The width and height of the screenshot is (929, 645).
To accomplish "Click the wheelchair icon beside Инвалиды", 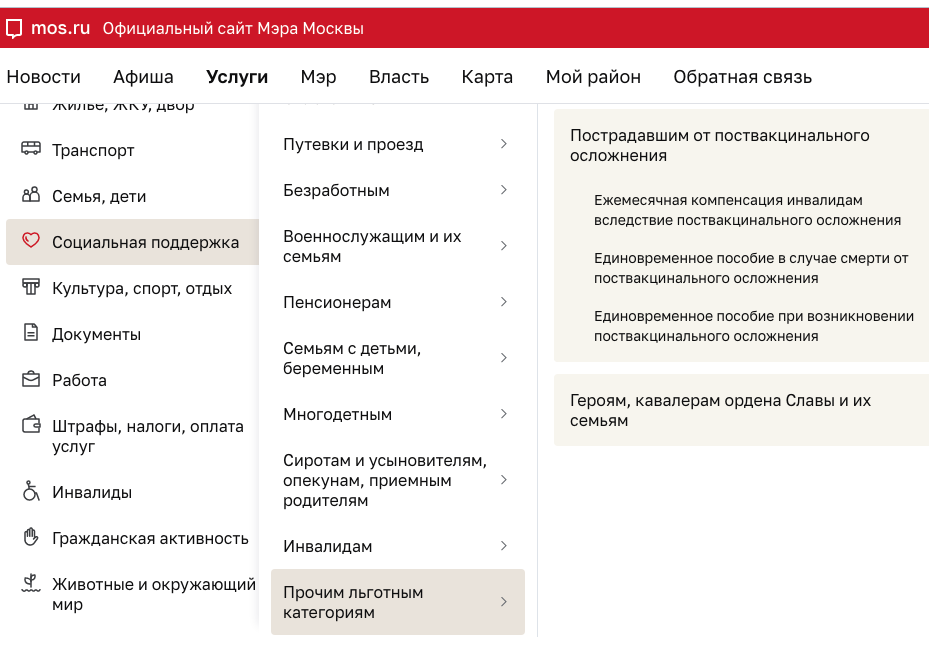I will [31, 491].
